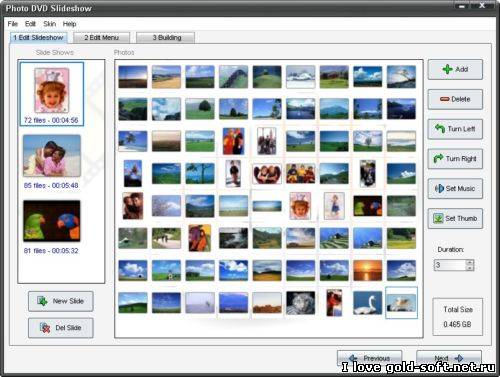This screenshot has width=500, height=377.
Task: Click the green plus Add button
Action: pos(455,69)
